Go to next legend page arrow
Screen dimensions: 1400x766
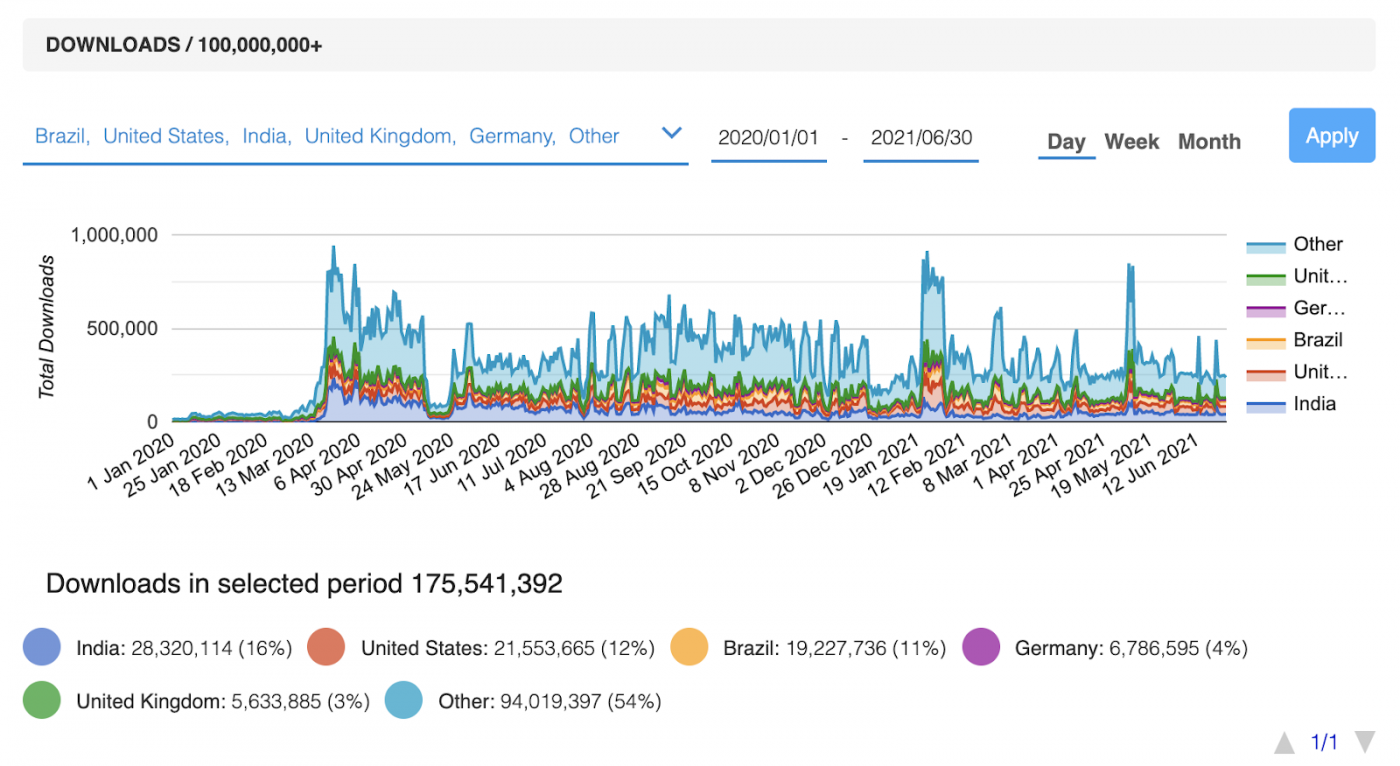pyautogui.click(x=1364, y=742)
